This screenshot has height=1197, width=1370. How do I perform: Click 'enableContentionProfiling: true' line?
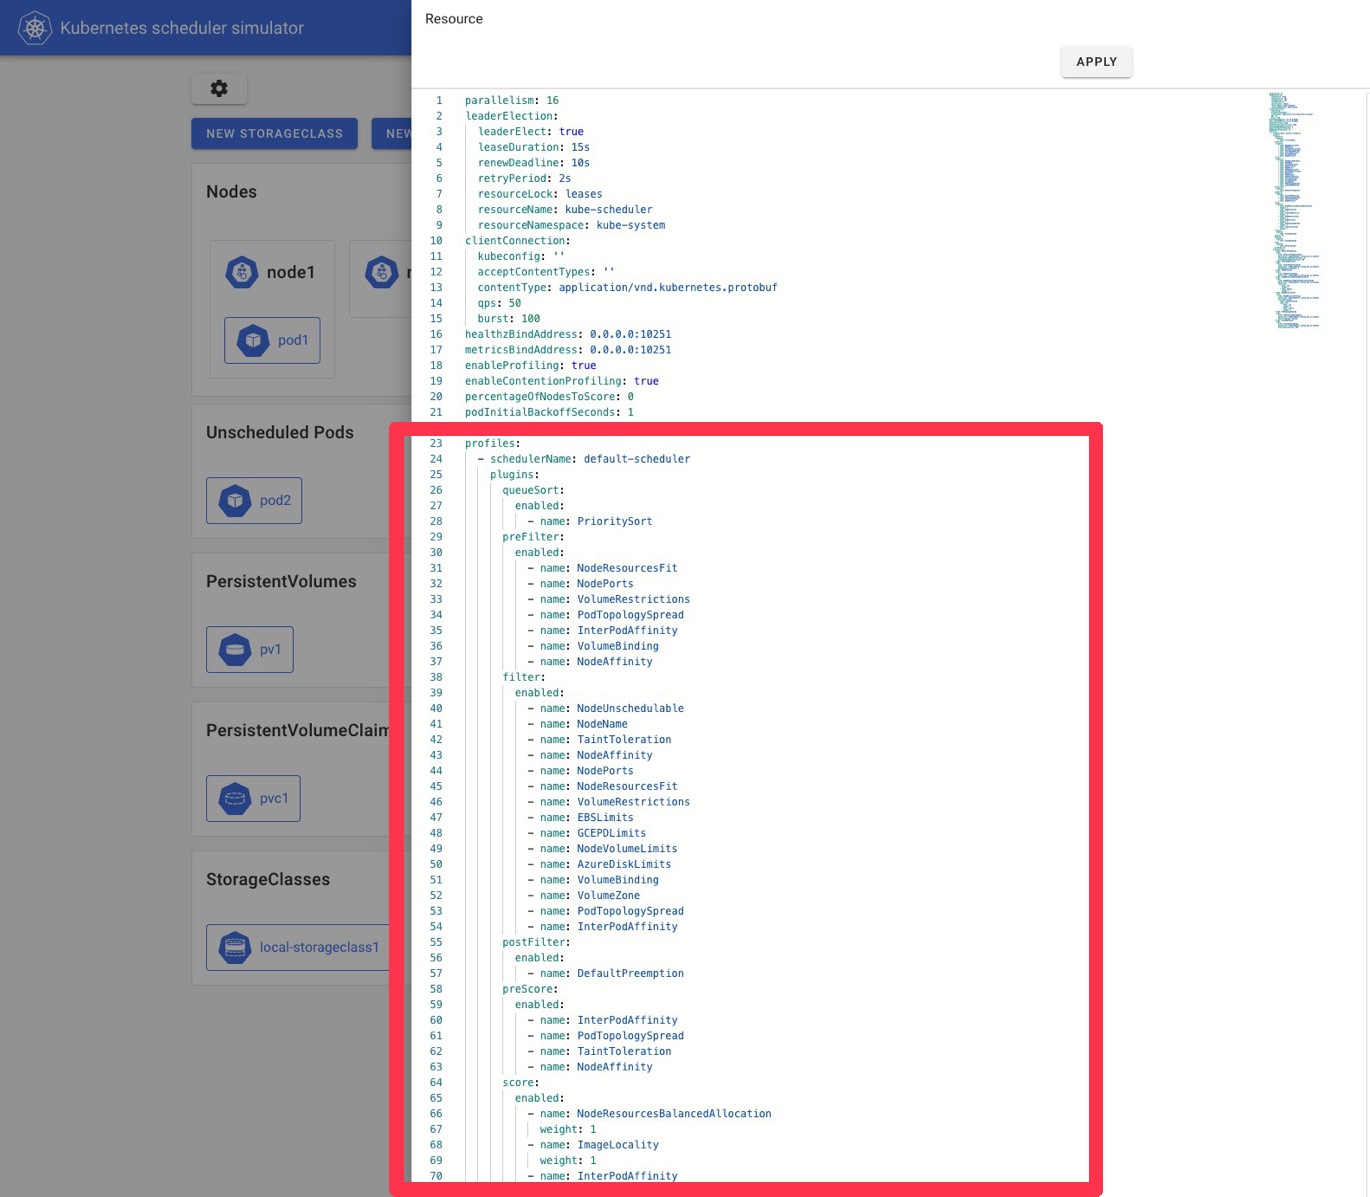point(562,381)
